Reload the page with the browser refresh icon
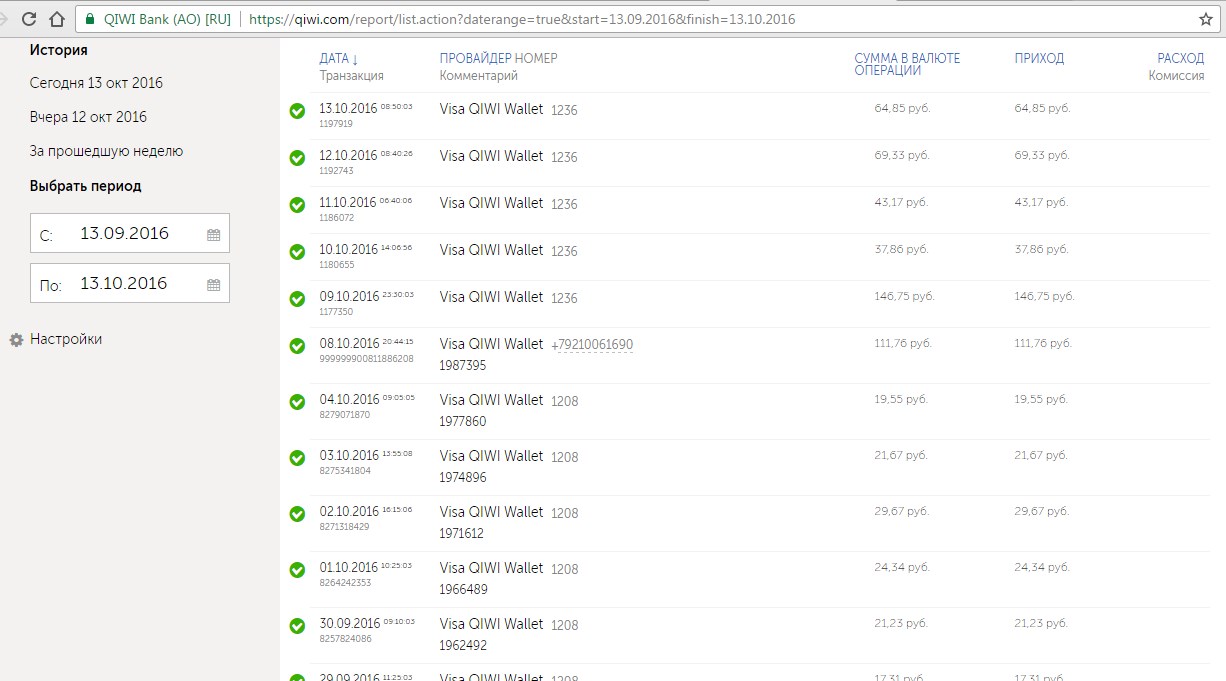1226x681 pixels. [x=29, y=19]
